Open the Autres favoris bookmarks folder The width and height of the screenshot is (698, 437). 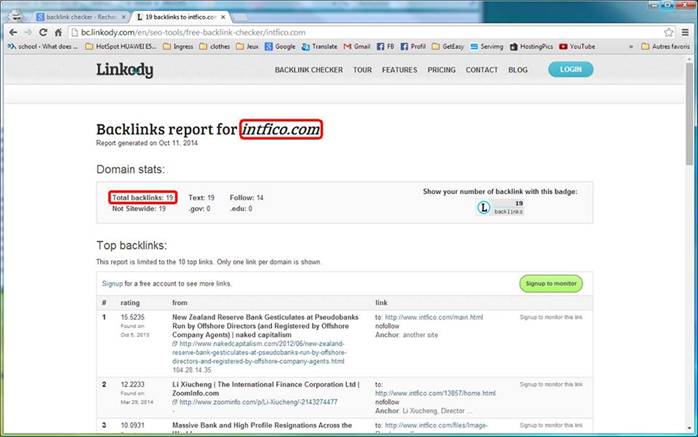pyautogui.click(x=662, y=46)
